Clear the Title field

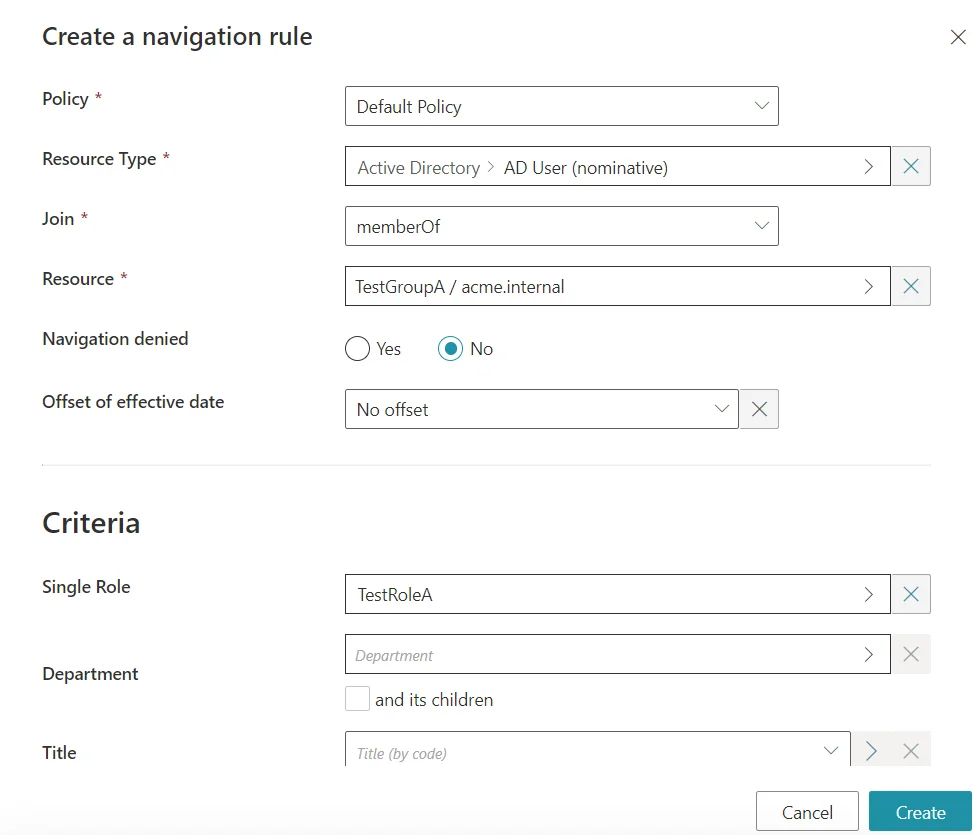coord(911,751)
